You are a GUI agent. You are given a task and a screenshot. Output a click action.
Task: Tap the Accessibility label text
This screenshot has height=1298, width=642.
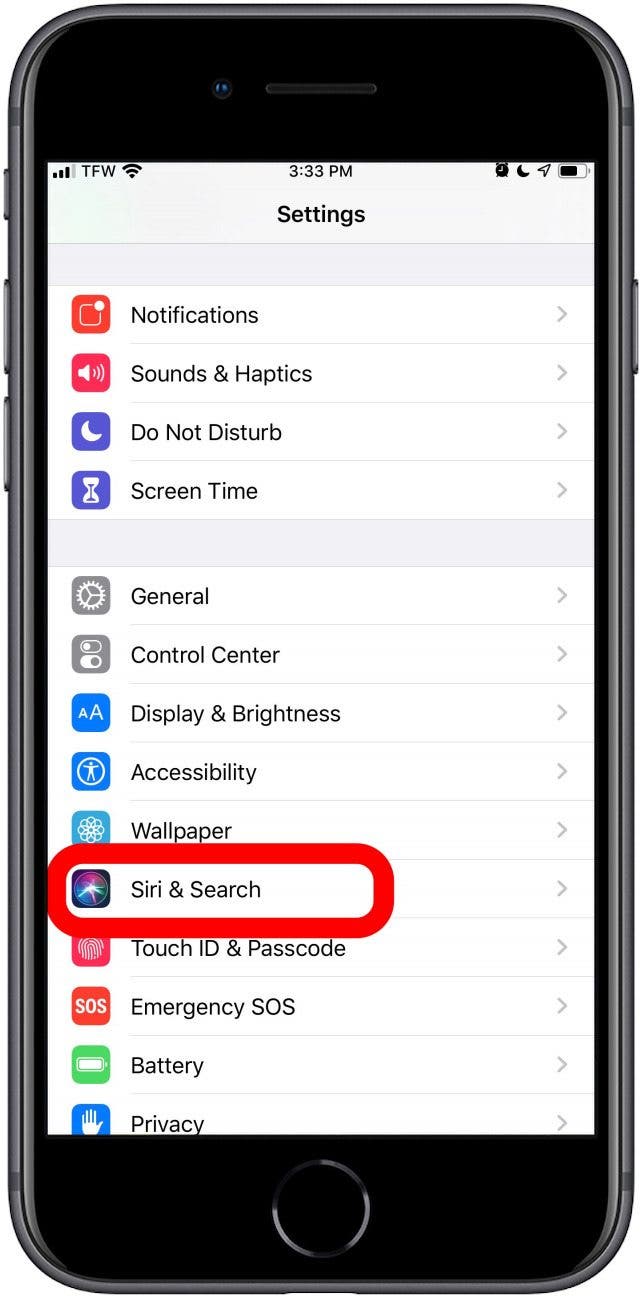194,772
